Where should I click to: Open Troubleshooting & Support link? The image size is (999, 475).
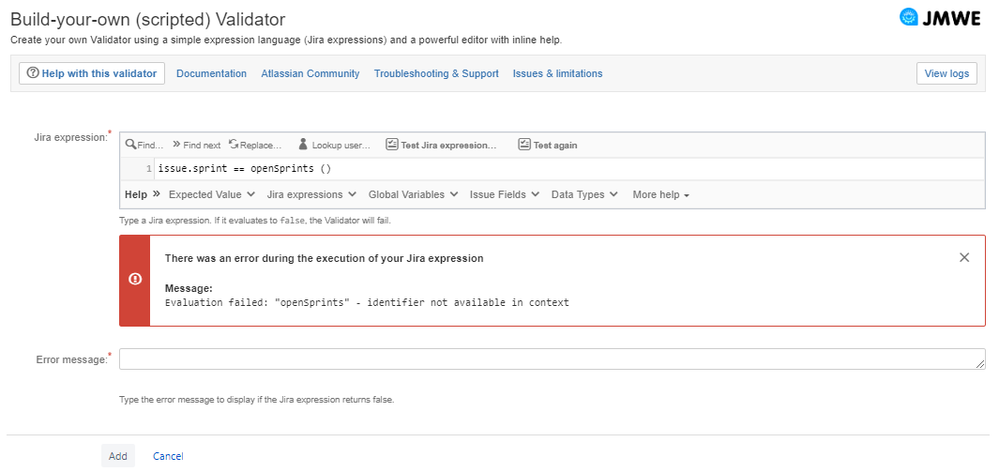point(436,73)
